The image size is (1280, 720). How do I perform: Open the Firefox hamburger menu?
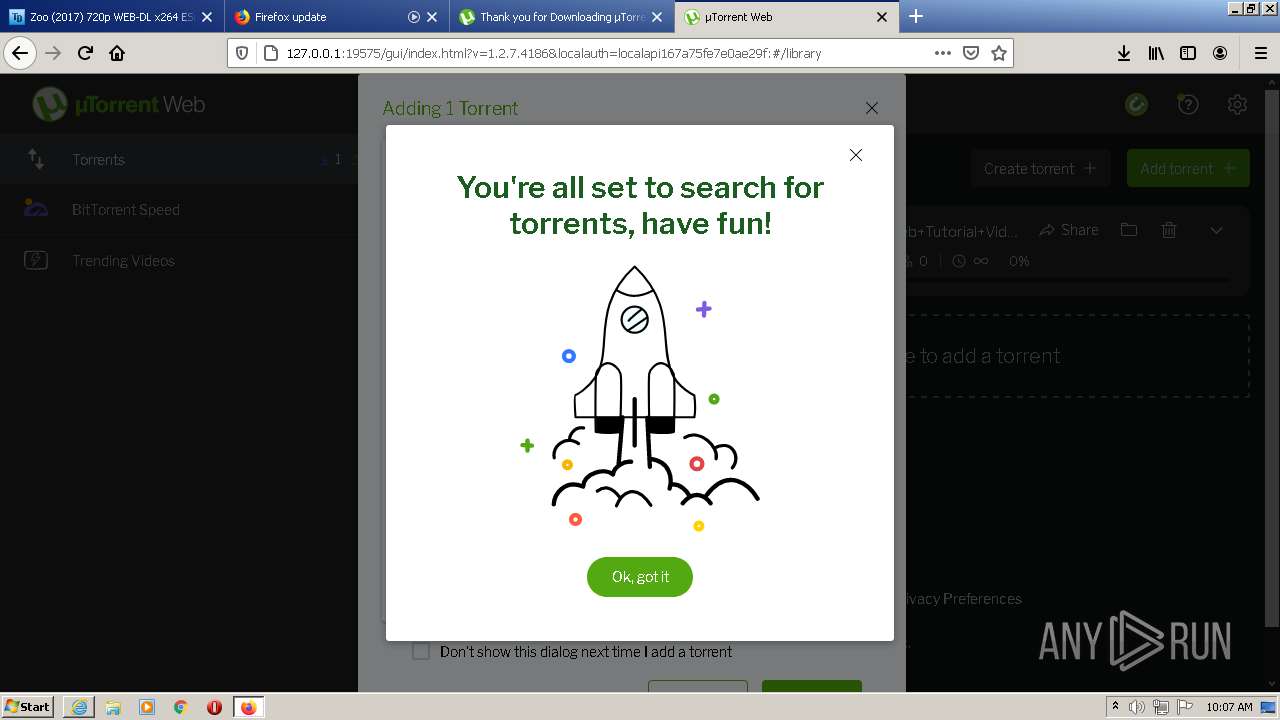tap(1260, 53)
